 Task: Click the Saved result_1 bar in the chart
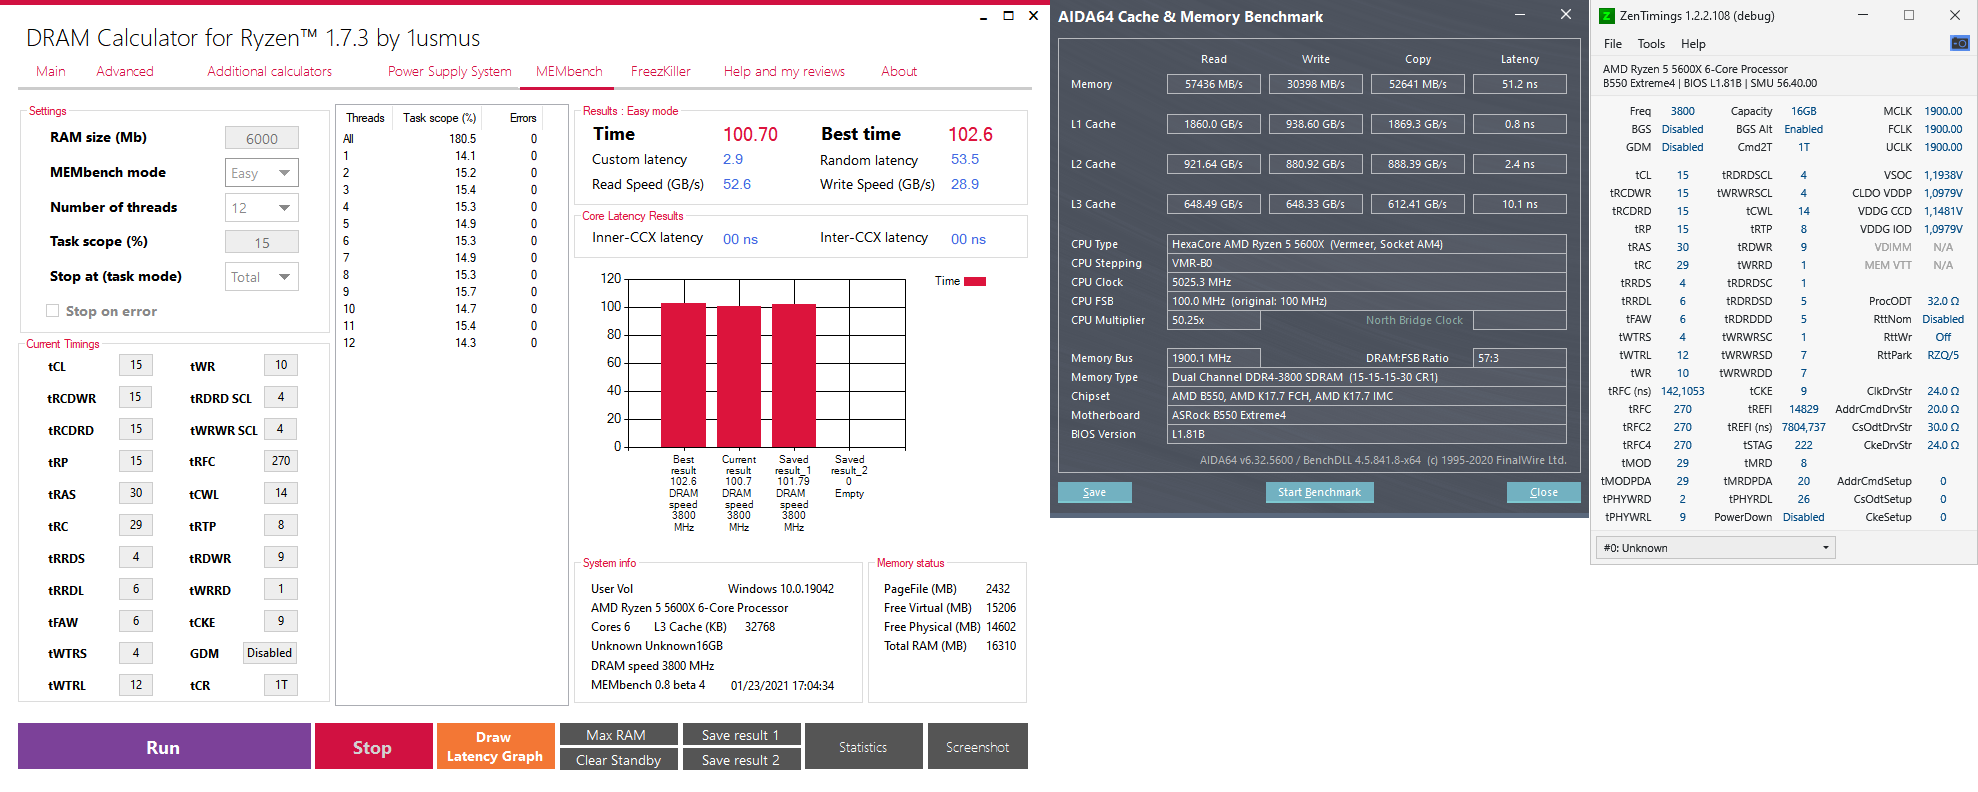tap(794, 375)
